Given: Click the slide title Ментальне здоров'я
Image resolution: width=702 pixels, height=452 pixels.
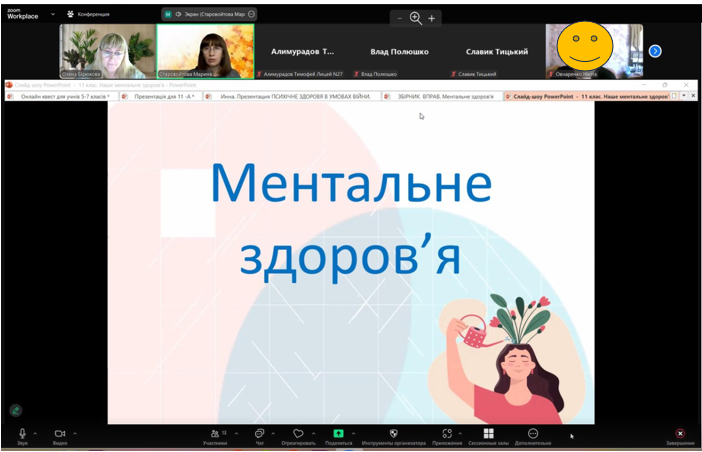Looking at the screenshot, I should (351, 221).
